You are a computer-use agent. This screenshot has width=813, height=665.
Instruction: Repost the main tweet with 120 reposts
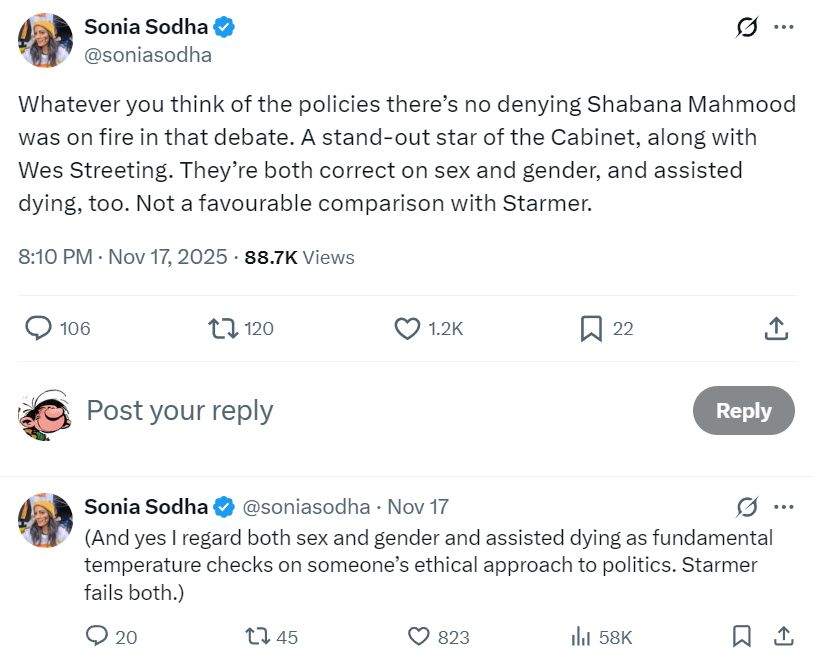pos(220,328)
